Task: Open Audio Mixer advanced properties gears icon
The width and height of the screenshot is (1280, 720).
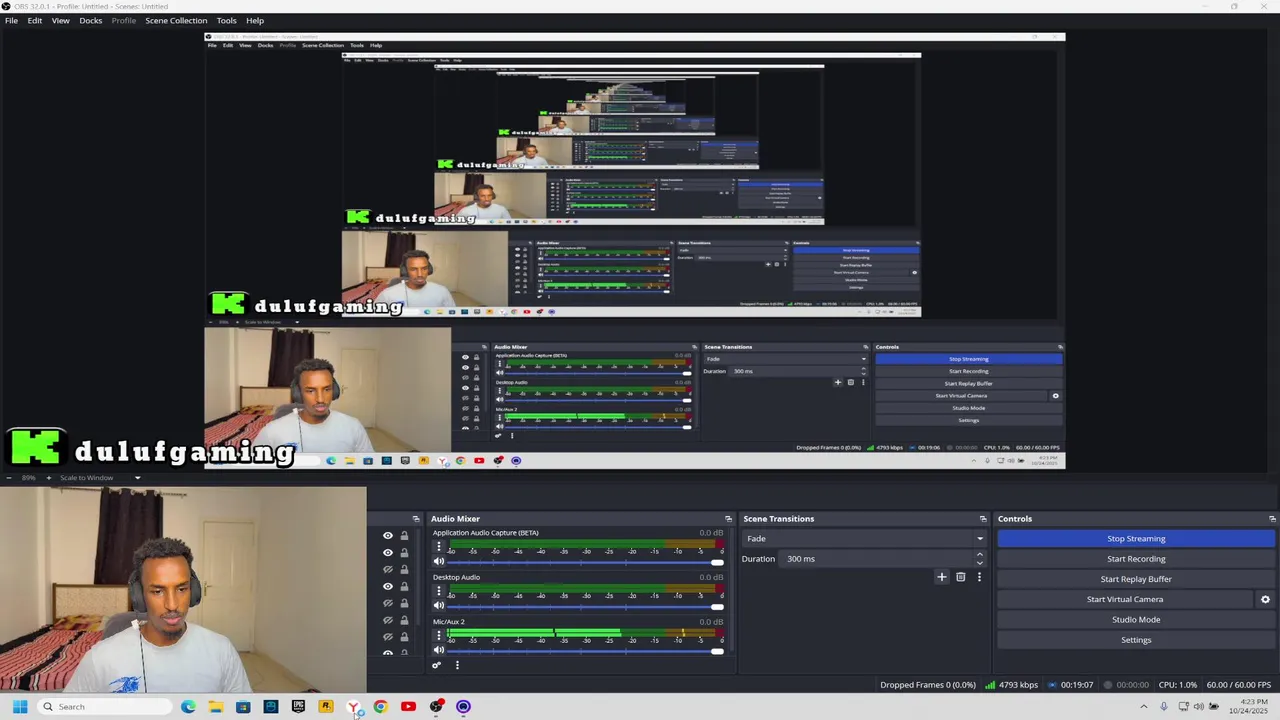Action: pos(436,665)
